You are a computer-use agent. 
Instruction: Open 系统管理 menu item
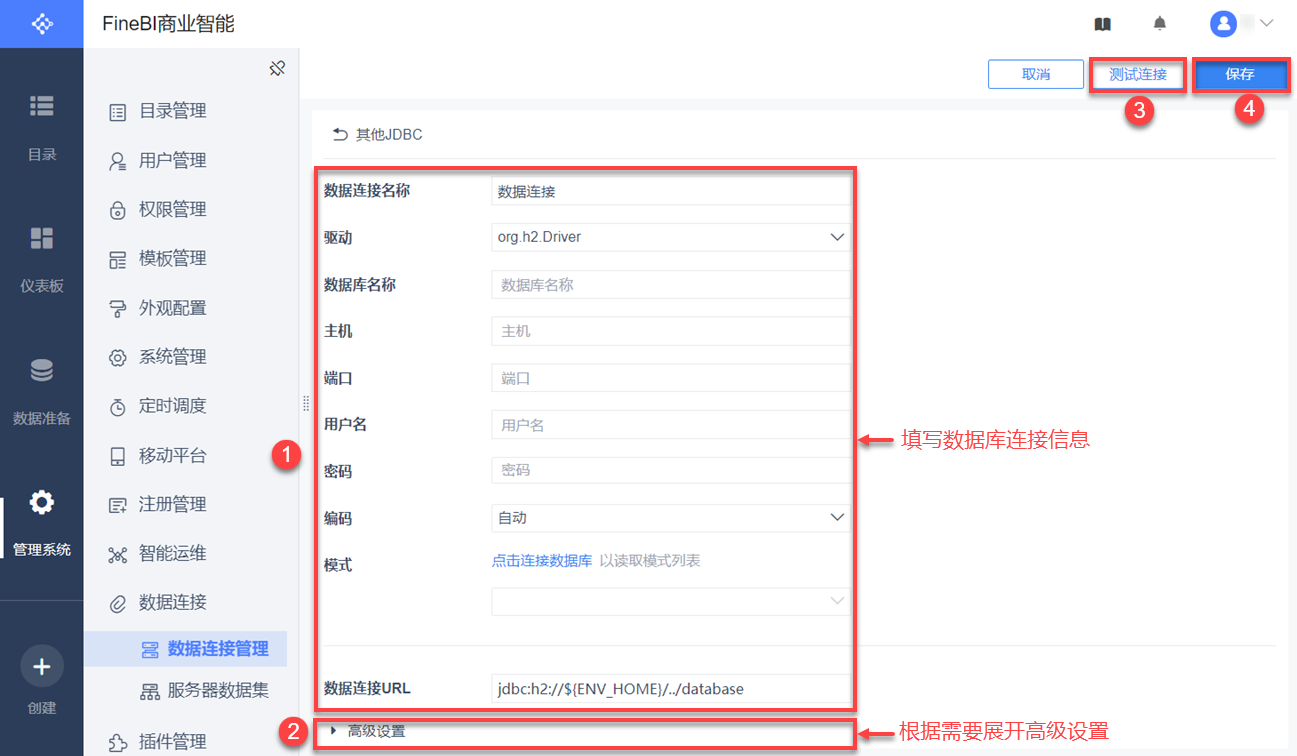[173, 357]
